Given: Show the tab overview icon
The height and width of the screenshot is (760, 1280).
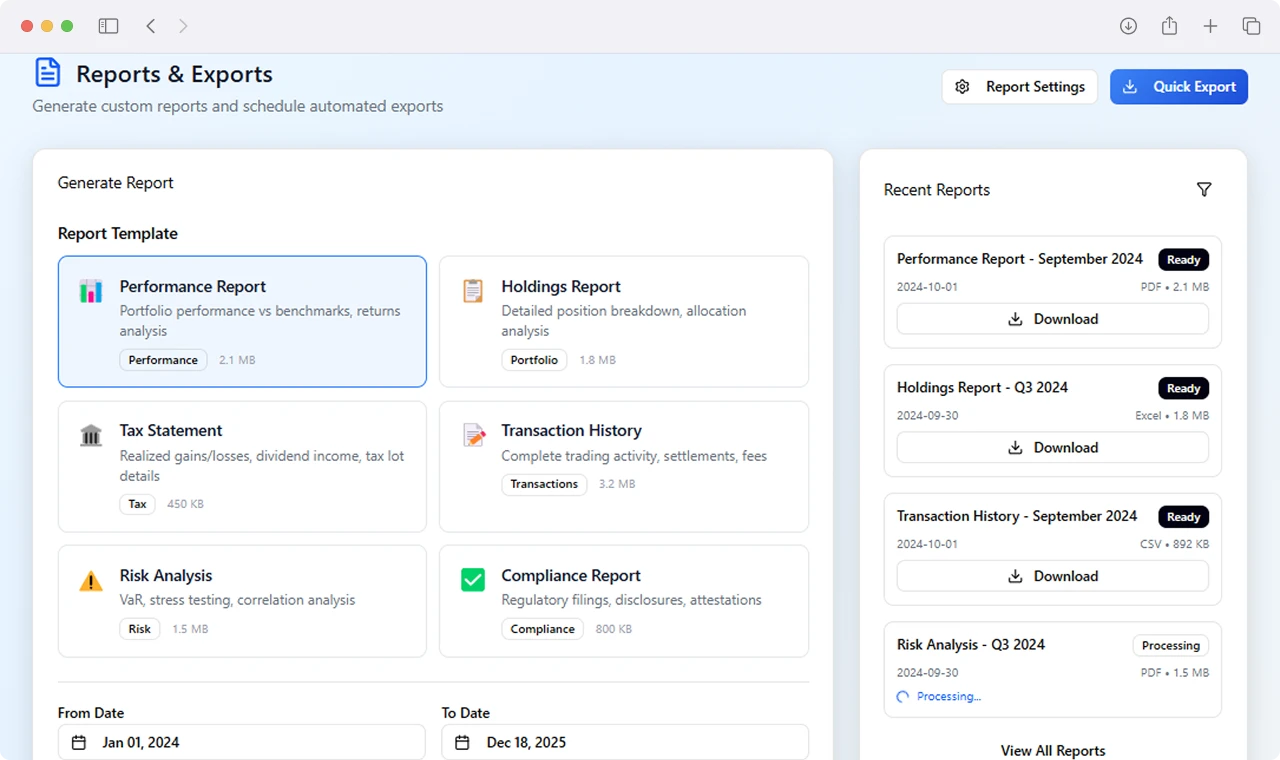Looking at the screenshot, I should (1251, 26).
